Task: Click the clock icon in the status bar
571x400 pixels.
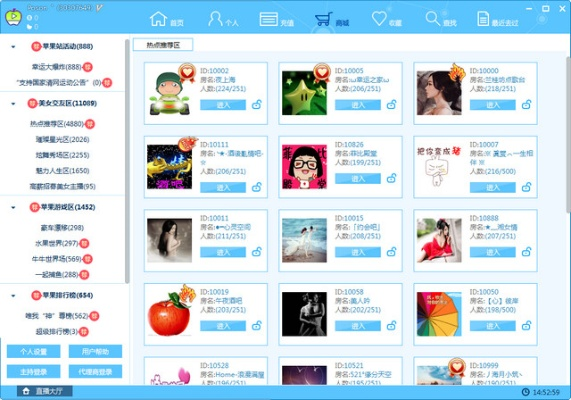Action: click(x=525, y=392)
